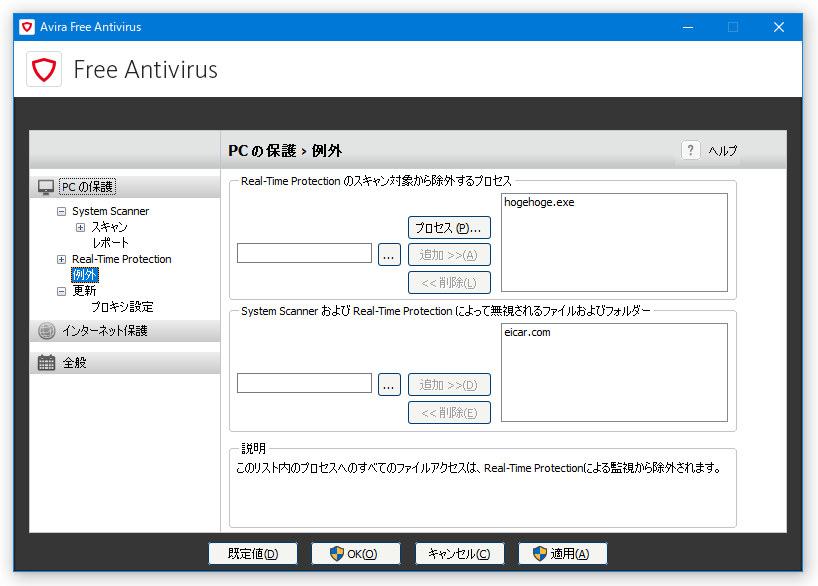Click the 追加 >>(A) button
This screenshot has width=818, height=586.
[x=449, y=255]
